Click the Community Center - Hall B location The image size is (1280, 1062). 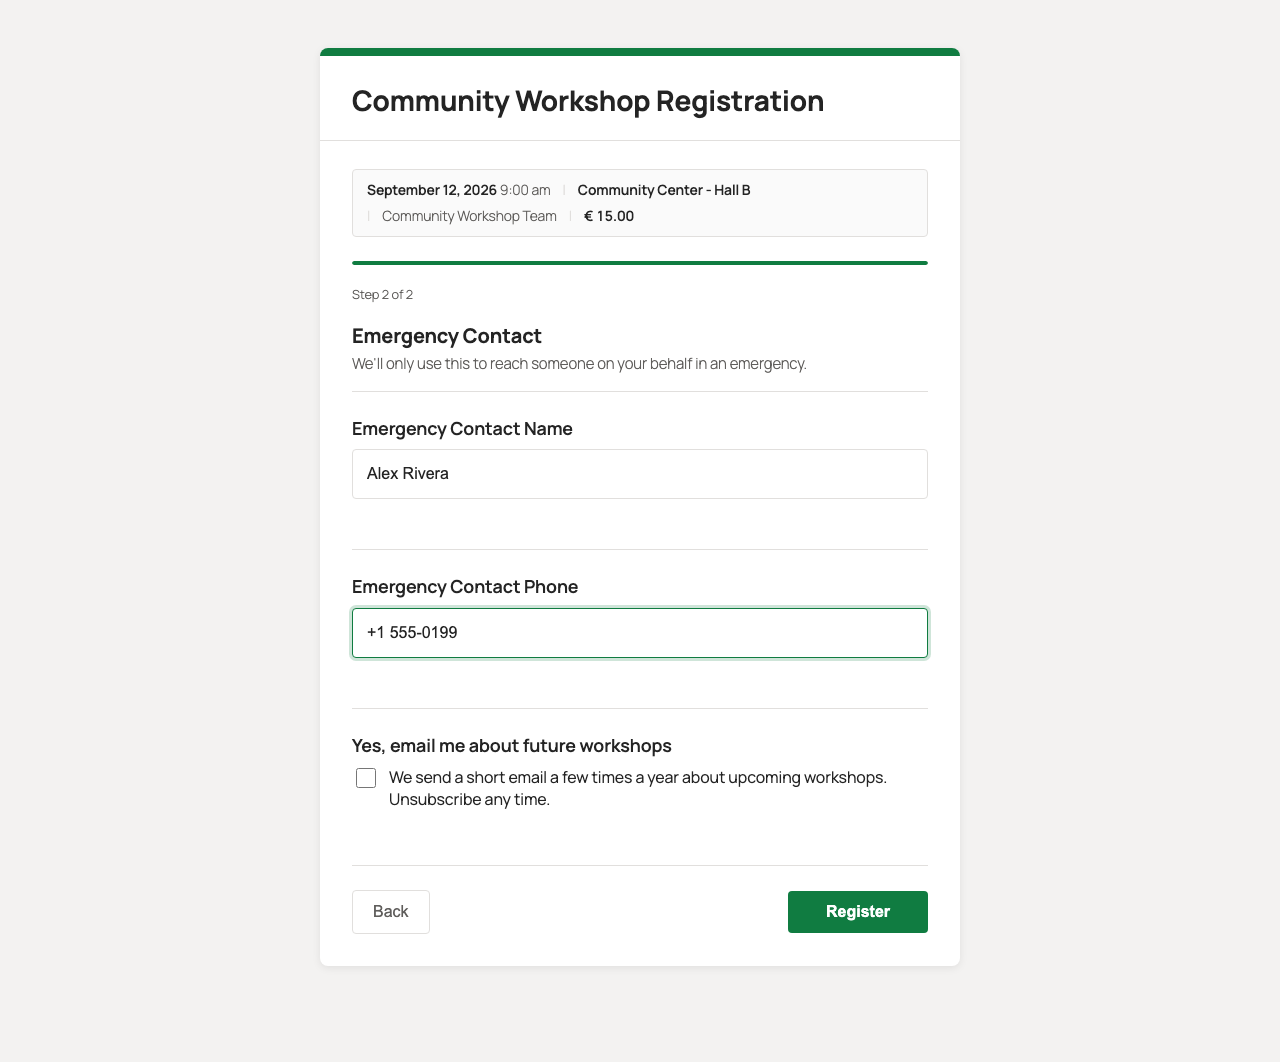(x=664, y=190)
